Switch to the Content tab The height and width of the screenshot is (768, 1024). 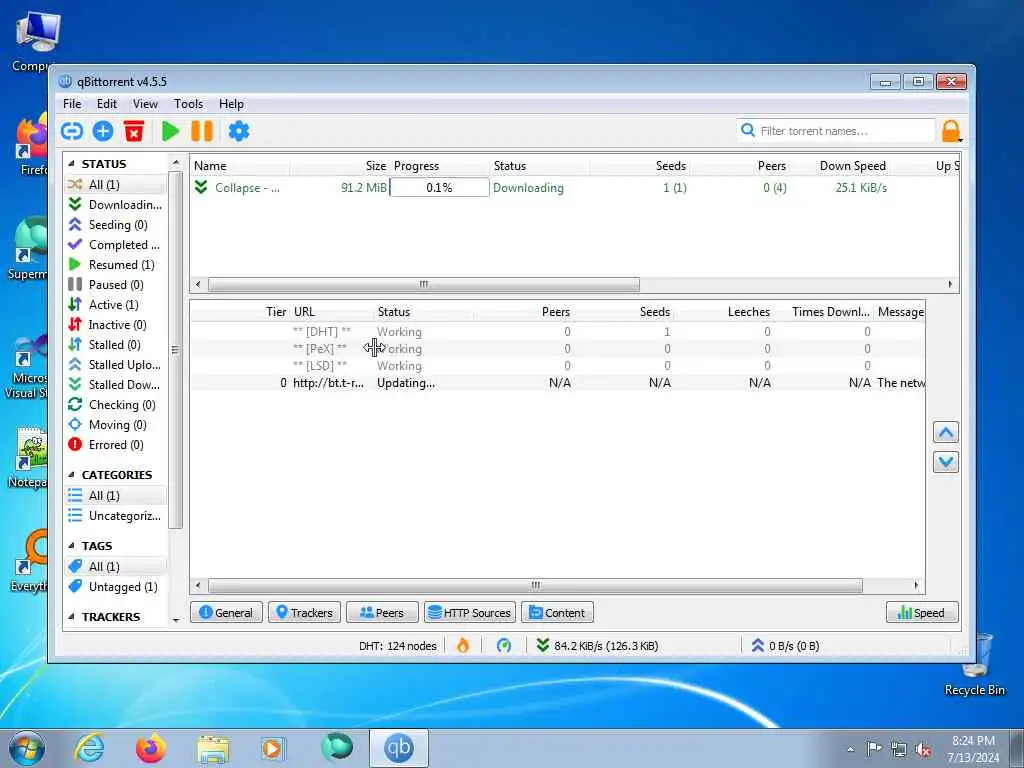557,613
